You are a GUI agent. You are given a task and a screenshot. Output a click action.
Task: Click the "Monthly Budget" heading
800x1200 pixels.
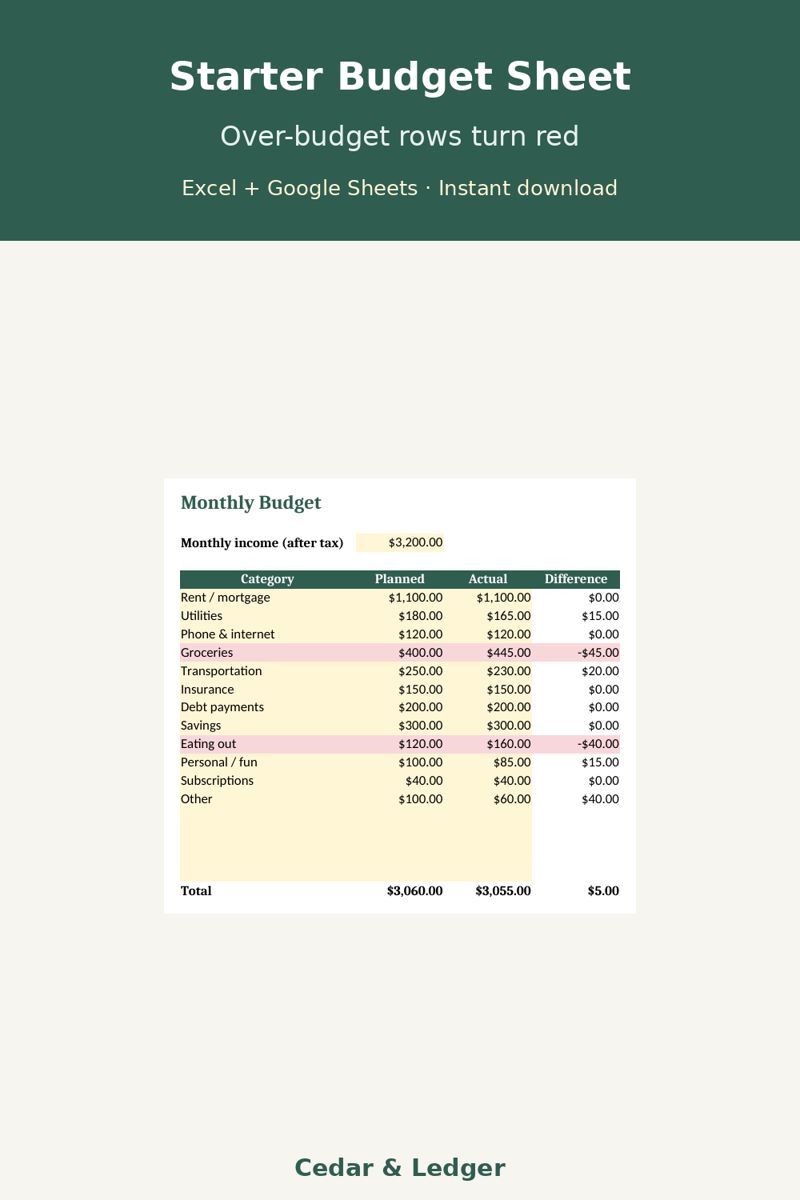[x=251, y=503]
